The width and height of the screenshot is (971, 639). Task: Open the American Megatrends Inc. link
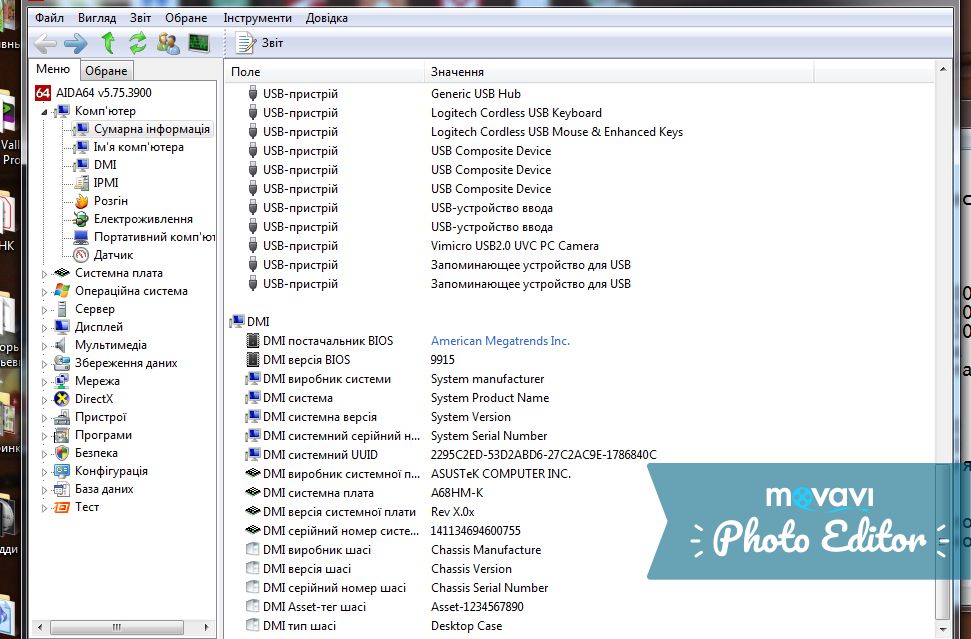click(500, 341)
